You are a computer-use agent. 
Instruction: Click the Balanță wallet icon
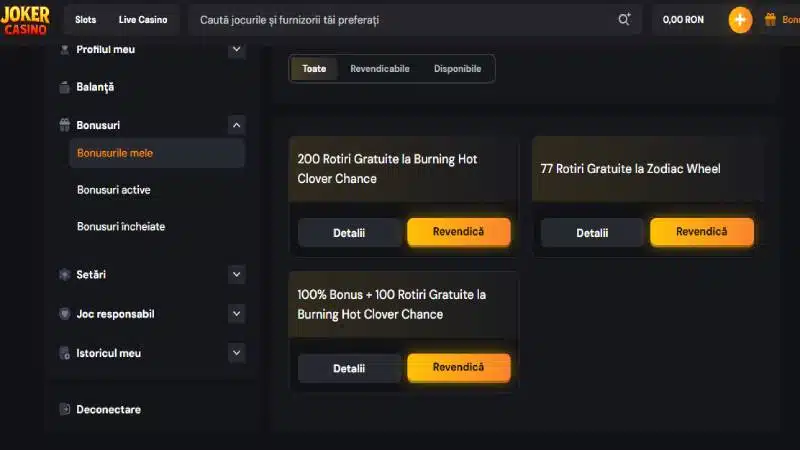65,87
